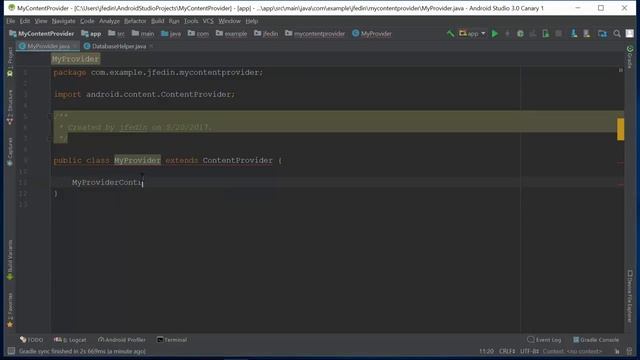Viewport: 640px width, 360px height.
Task: Open the Analyze menu
Action: [109, 21]
